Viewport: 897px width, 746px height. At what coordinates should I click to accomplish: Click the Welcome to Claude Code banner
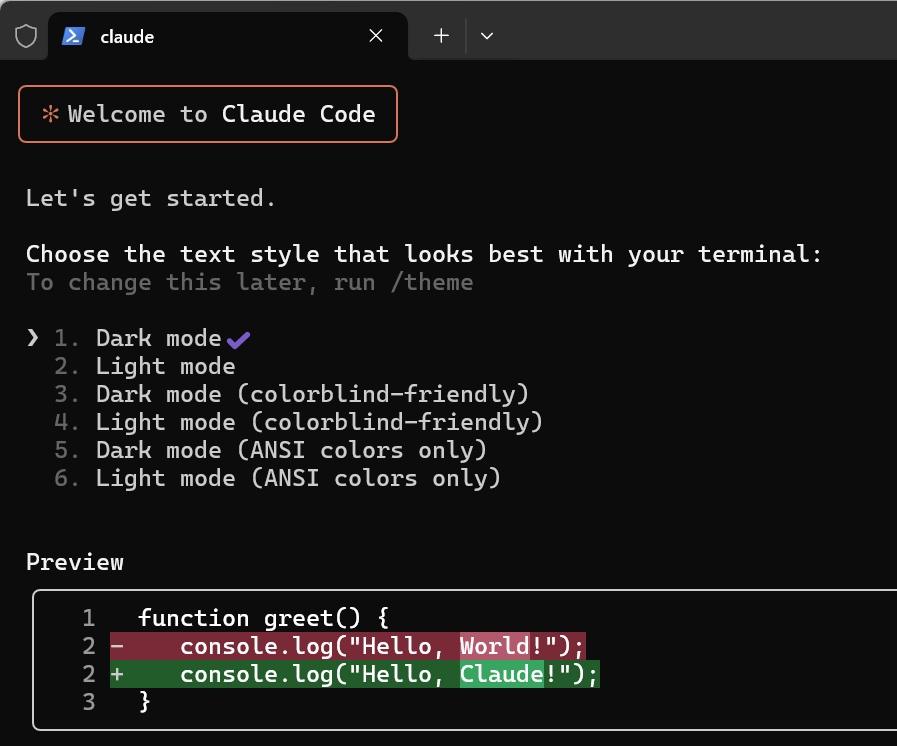tap(208, 114)
